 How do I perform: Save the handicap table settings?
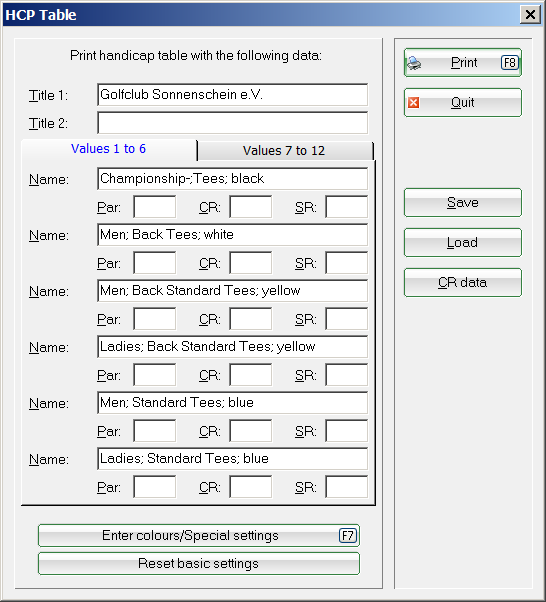(x=463, y=203)
